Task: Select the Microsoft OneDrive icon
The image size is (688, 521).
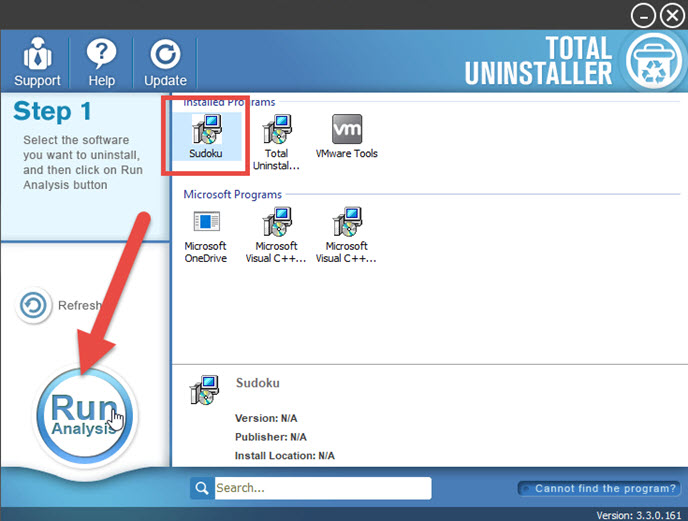Action: pos(206,236)
